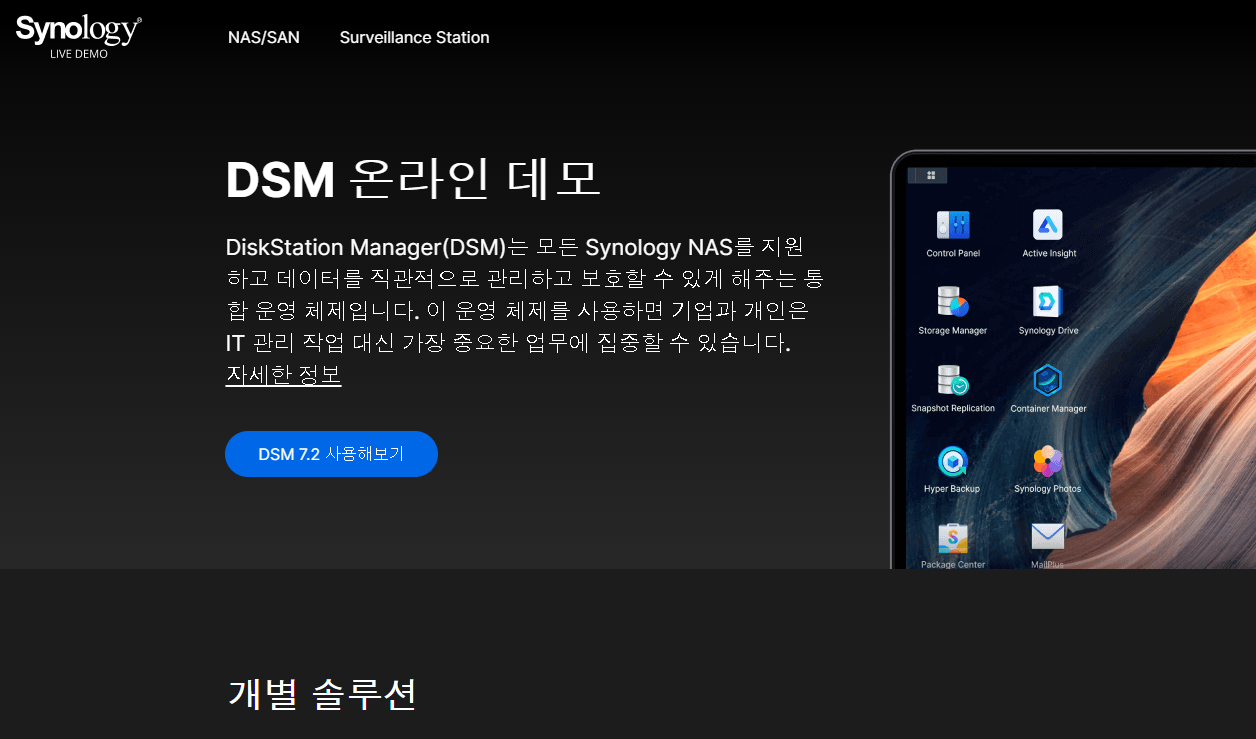Click the 개별 솔루션 section heading
The width and height of the screenshot is (1256, 739).
pos(322,693)
